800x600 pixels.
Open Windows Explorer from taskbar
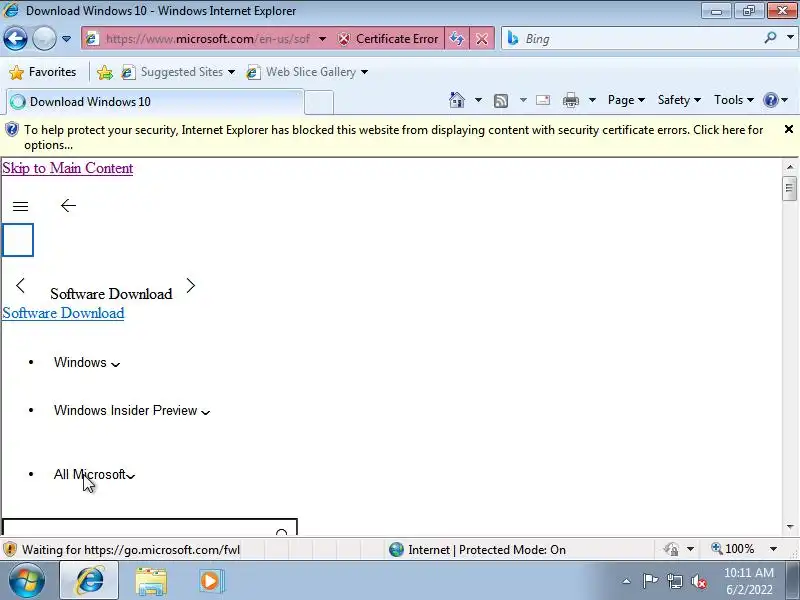[151, 582]
